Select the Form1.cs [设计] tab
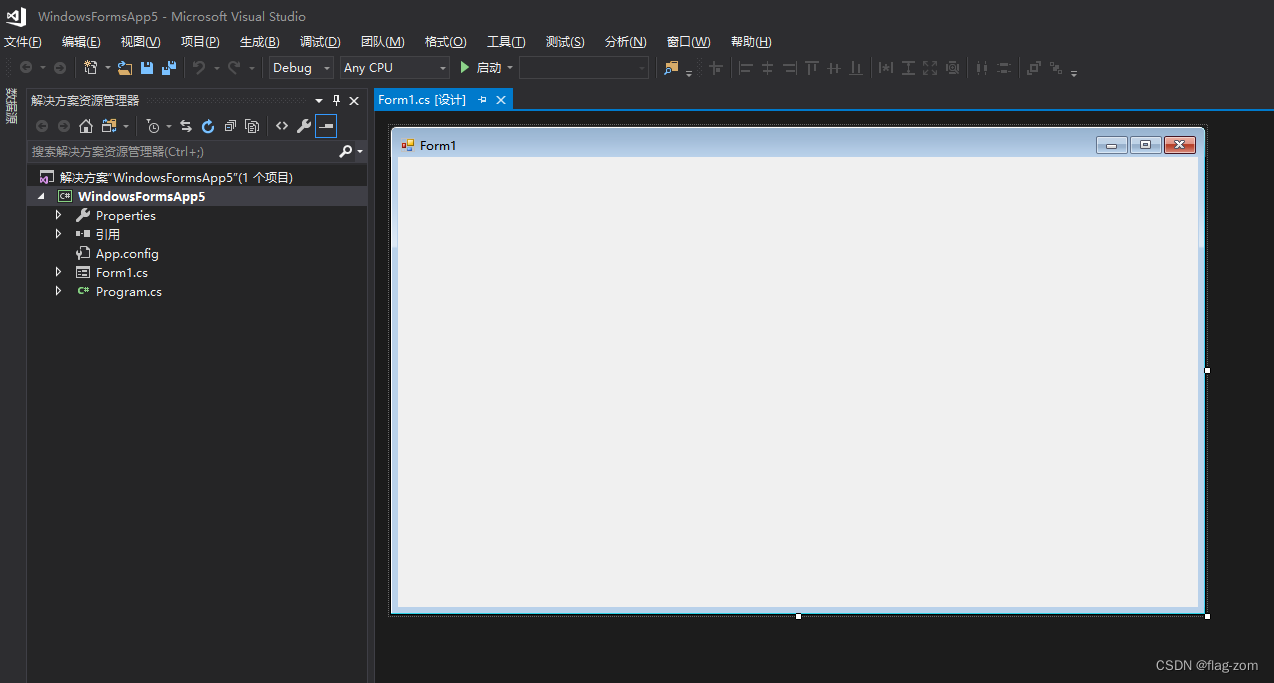 tap(422, 100)
